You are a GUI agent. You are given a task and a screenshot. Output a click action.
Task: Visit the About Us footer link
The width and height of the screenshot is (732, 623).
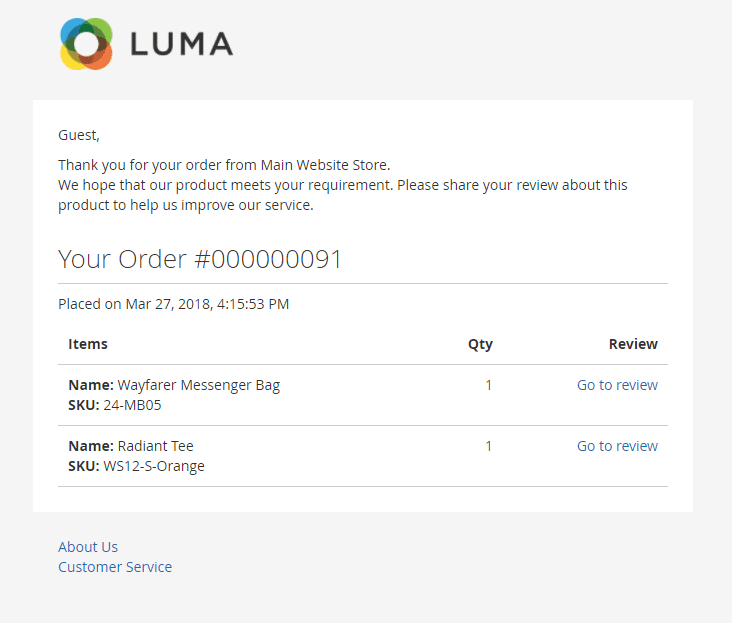pyautogui.click(x=88, y=547)
